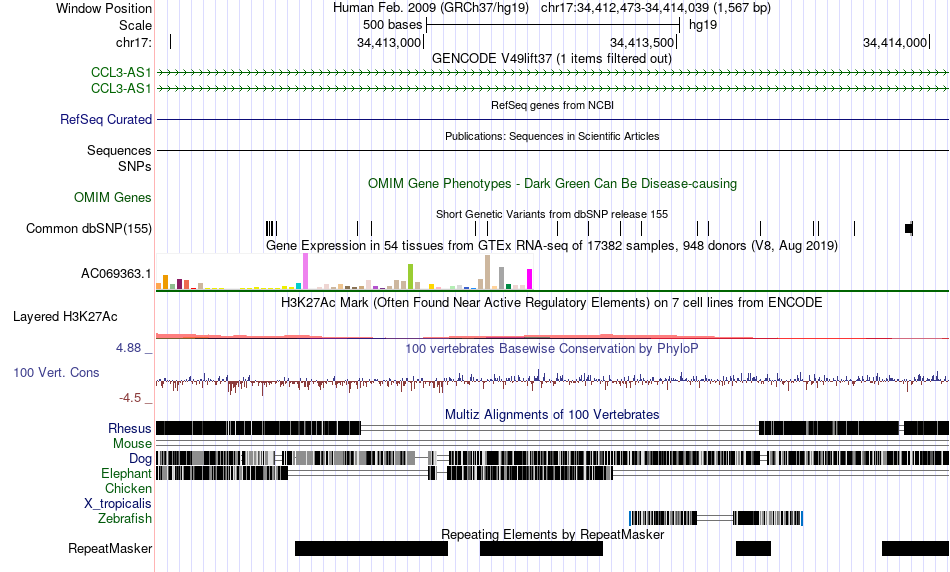Click the chr17: base position label
Screen dimensions: 950x572
click(134, 42)
